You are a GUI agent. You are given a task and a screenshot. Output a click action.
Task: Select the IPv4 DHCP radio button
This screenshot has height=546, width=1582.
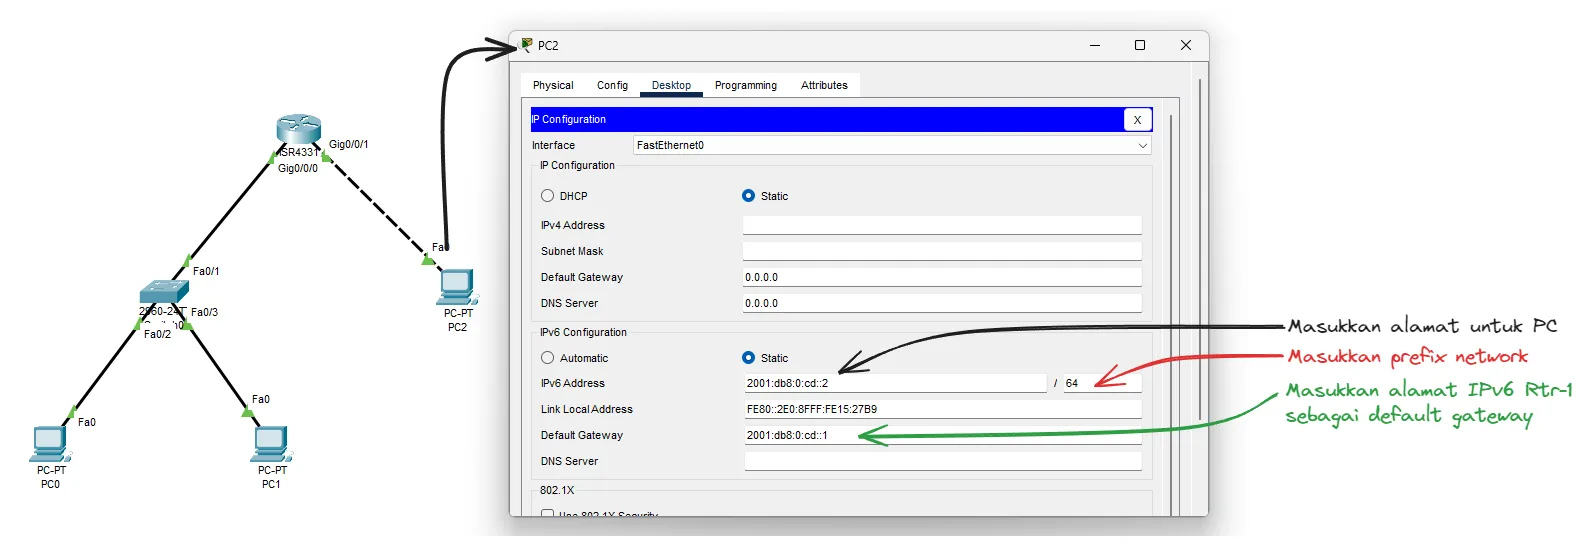(x=548, y=196)
